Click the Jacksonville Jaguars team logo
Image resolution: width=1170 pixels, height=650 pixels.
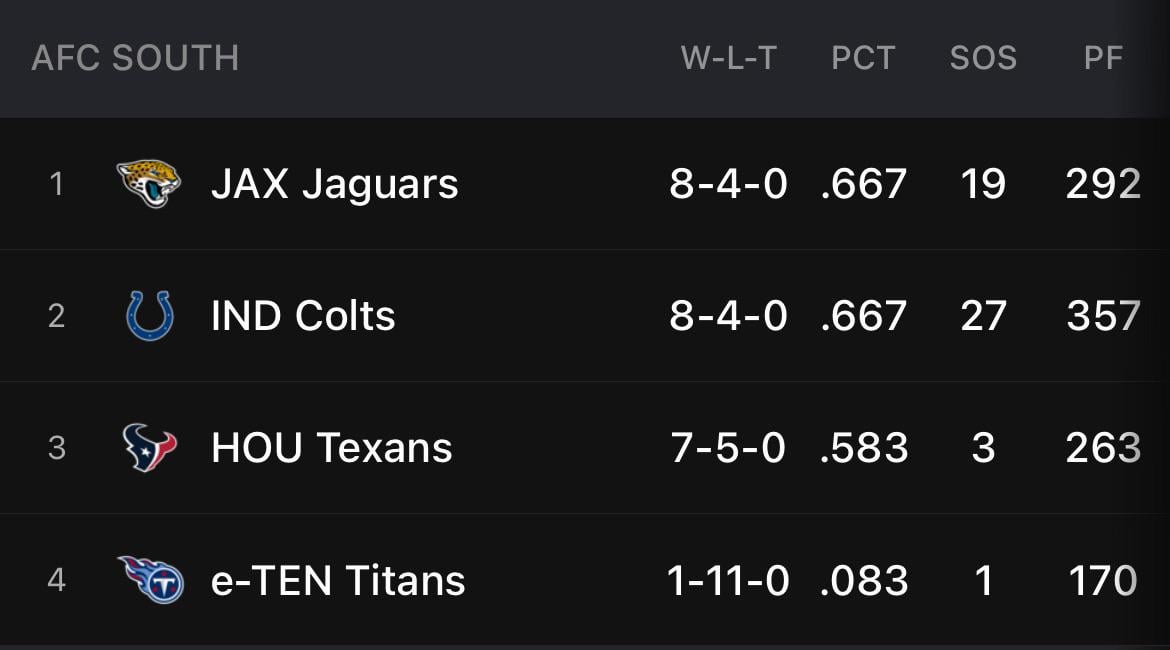[148, 183]
